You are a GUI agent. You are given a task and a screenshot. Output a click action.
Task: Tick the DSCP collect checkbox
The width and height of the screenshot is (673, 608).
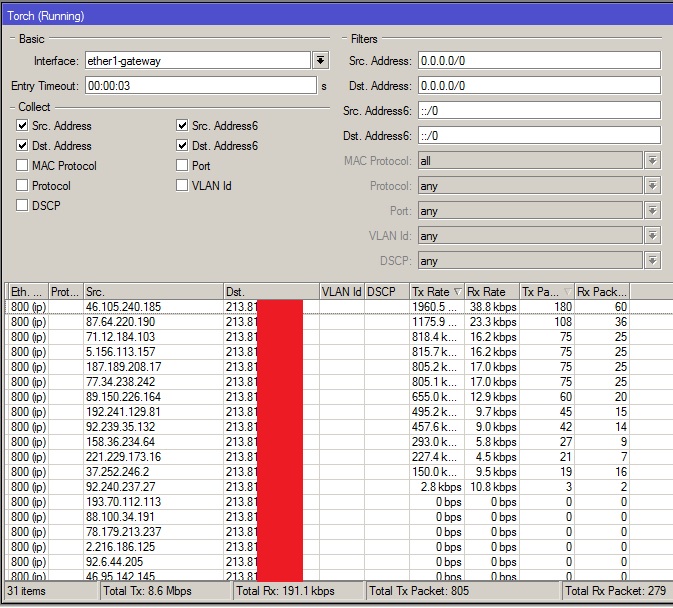tap(23, 206)
